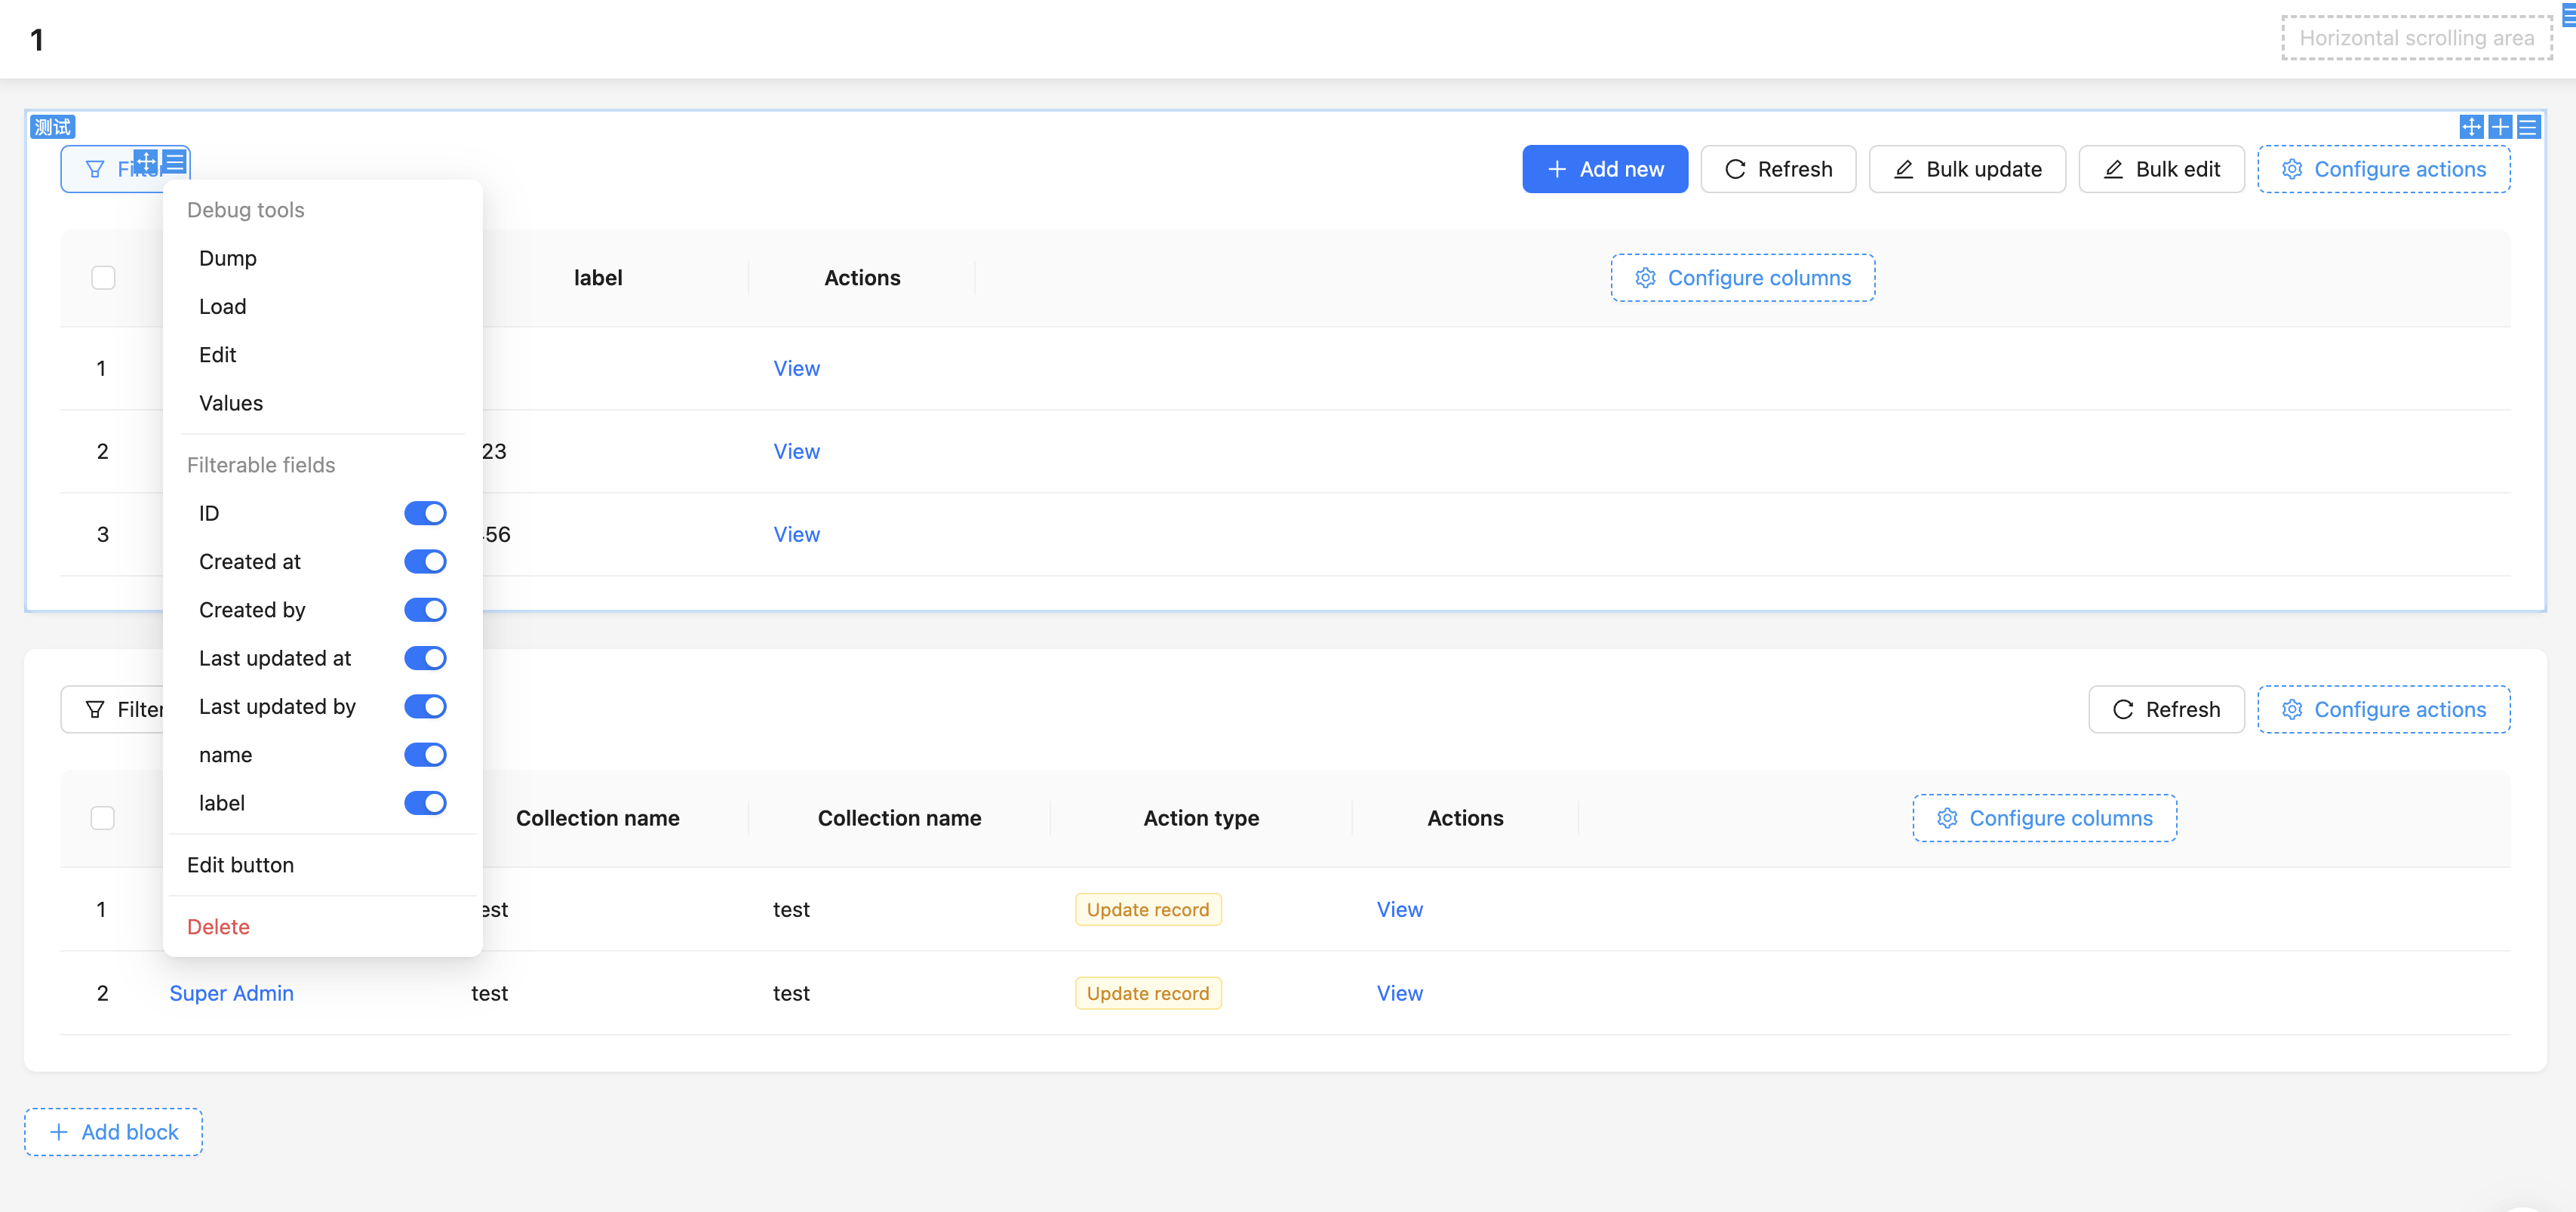Open View link in the row showing 23
Image resolution: width=2576 pixels, height=1212 pixels.
(x=797, y=451)
